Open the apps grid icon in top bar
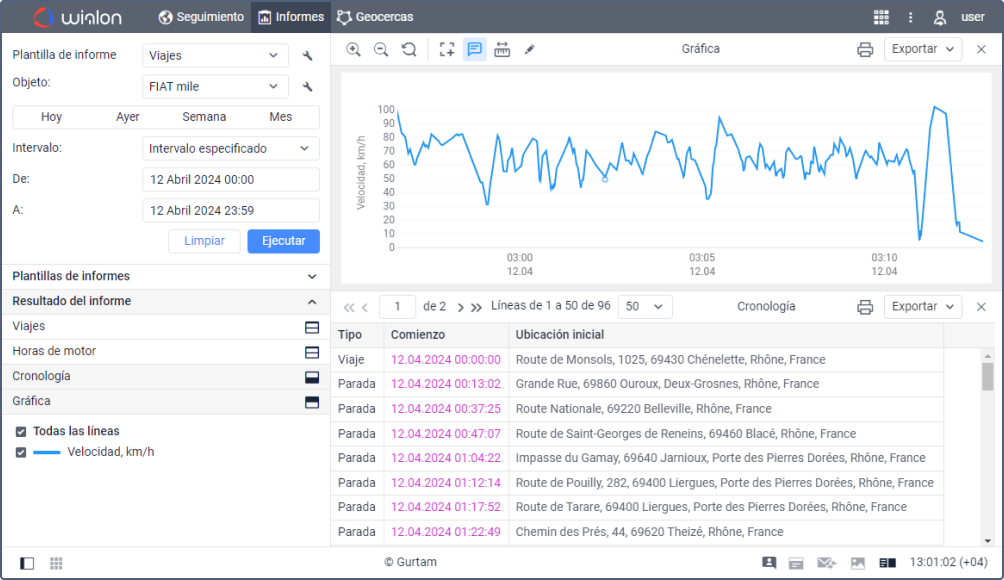The width and height of the screenshot is (1004, 580). tap(881, 17)
